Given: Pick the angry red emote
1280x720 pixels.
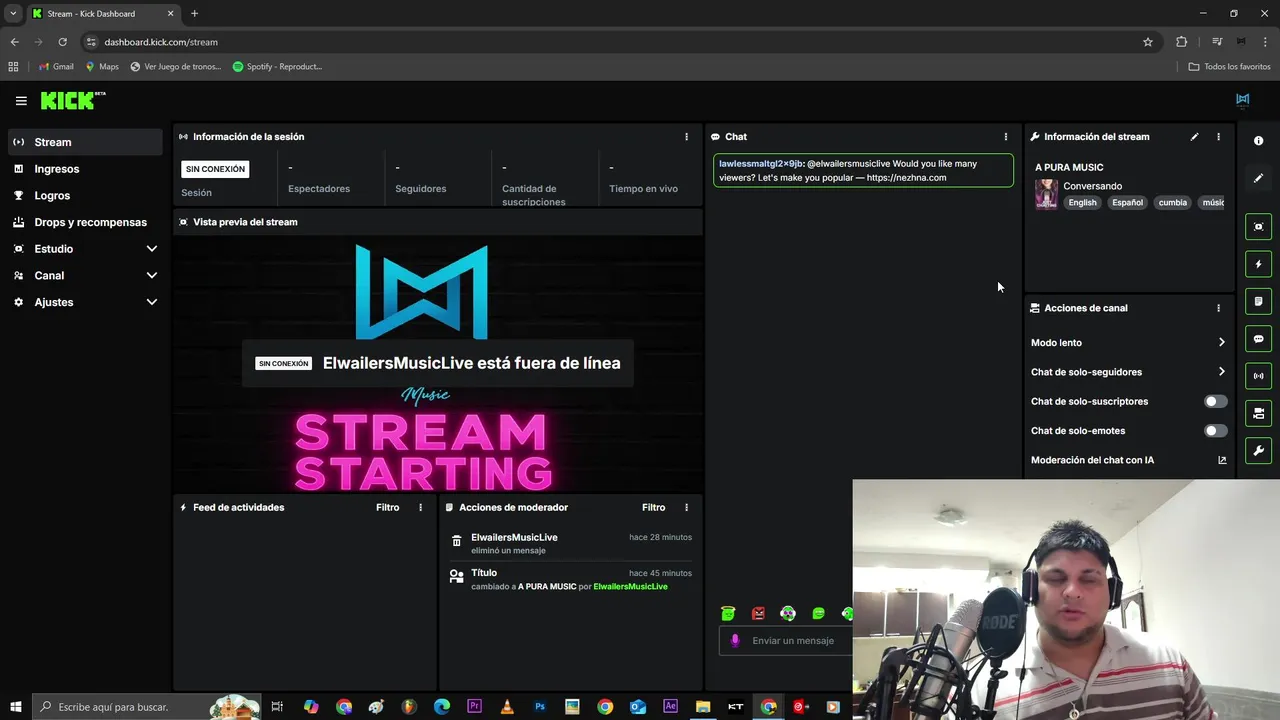Looking at the screenshot, I should click(758, 613).
